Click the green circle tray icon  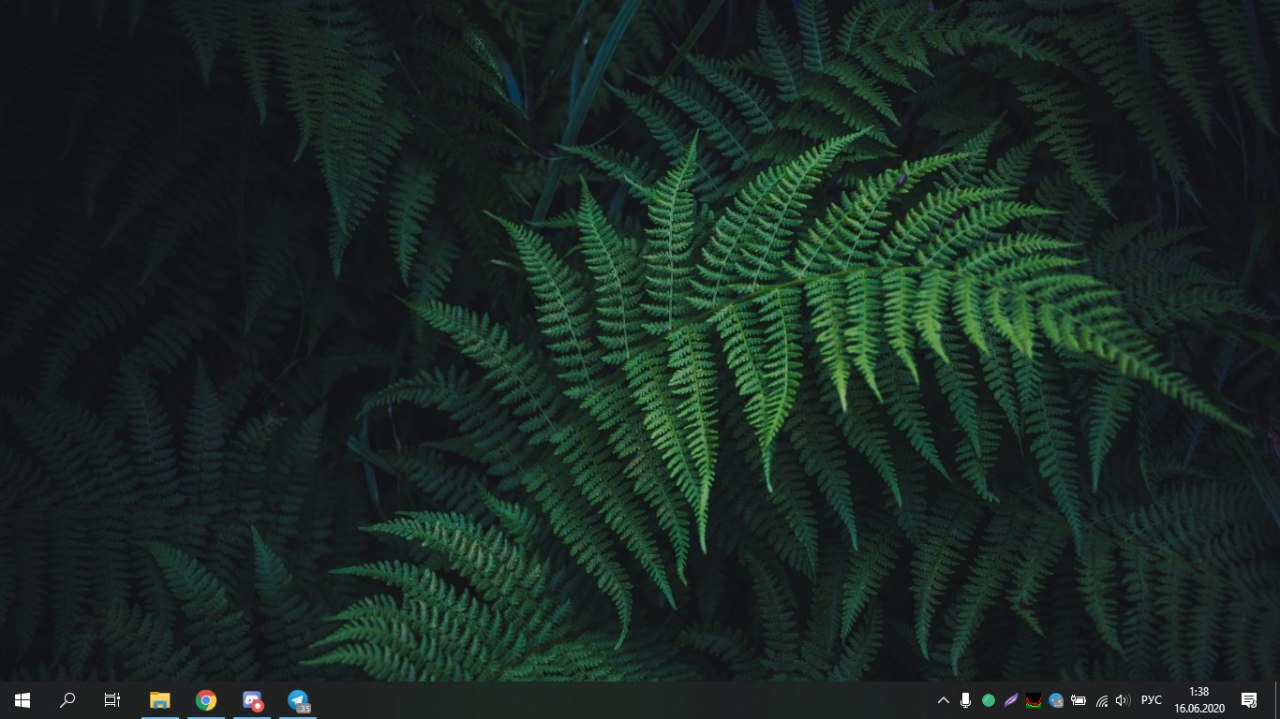988,700
